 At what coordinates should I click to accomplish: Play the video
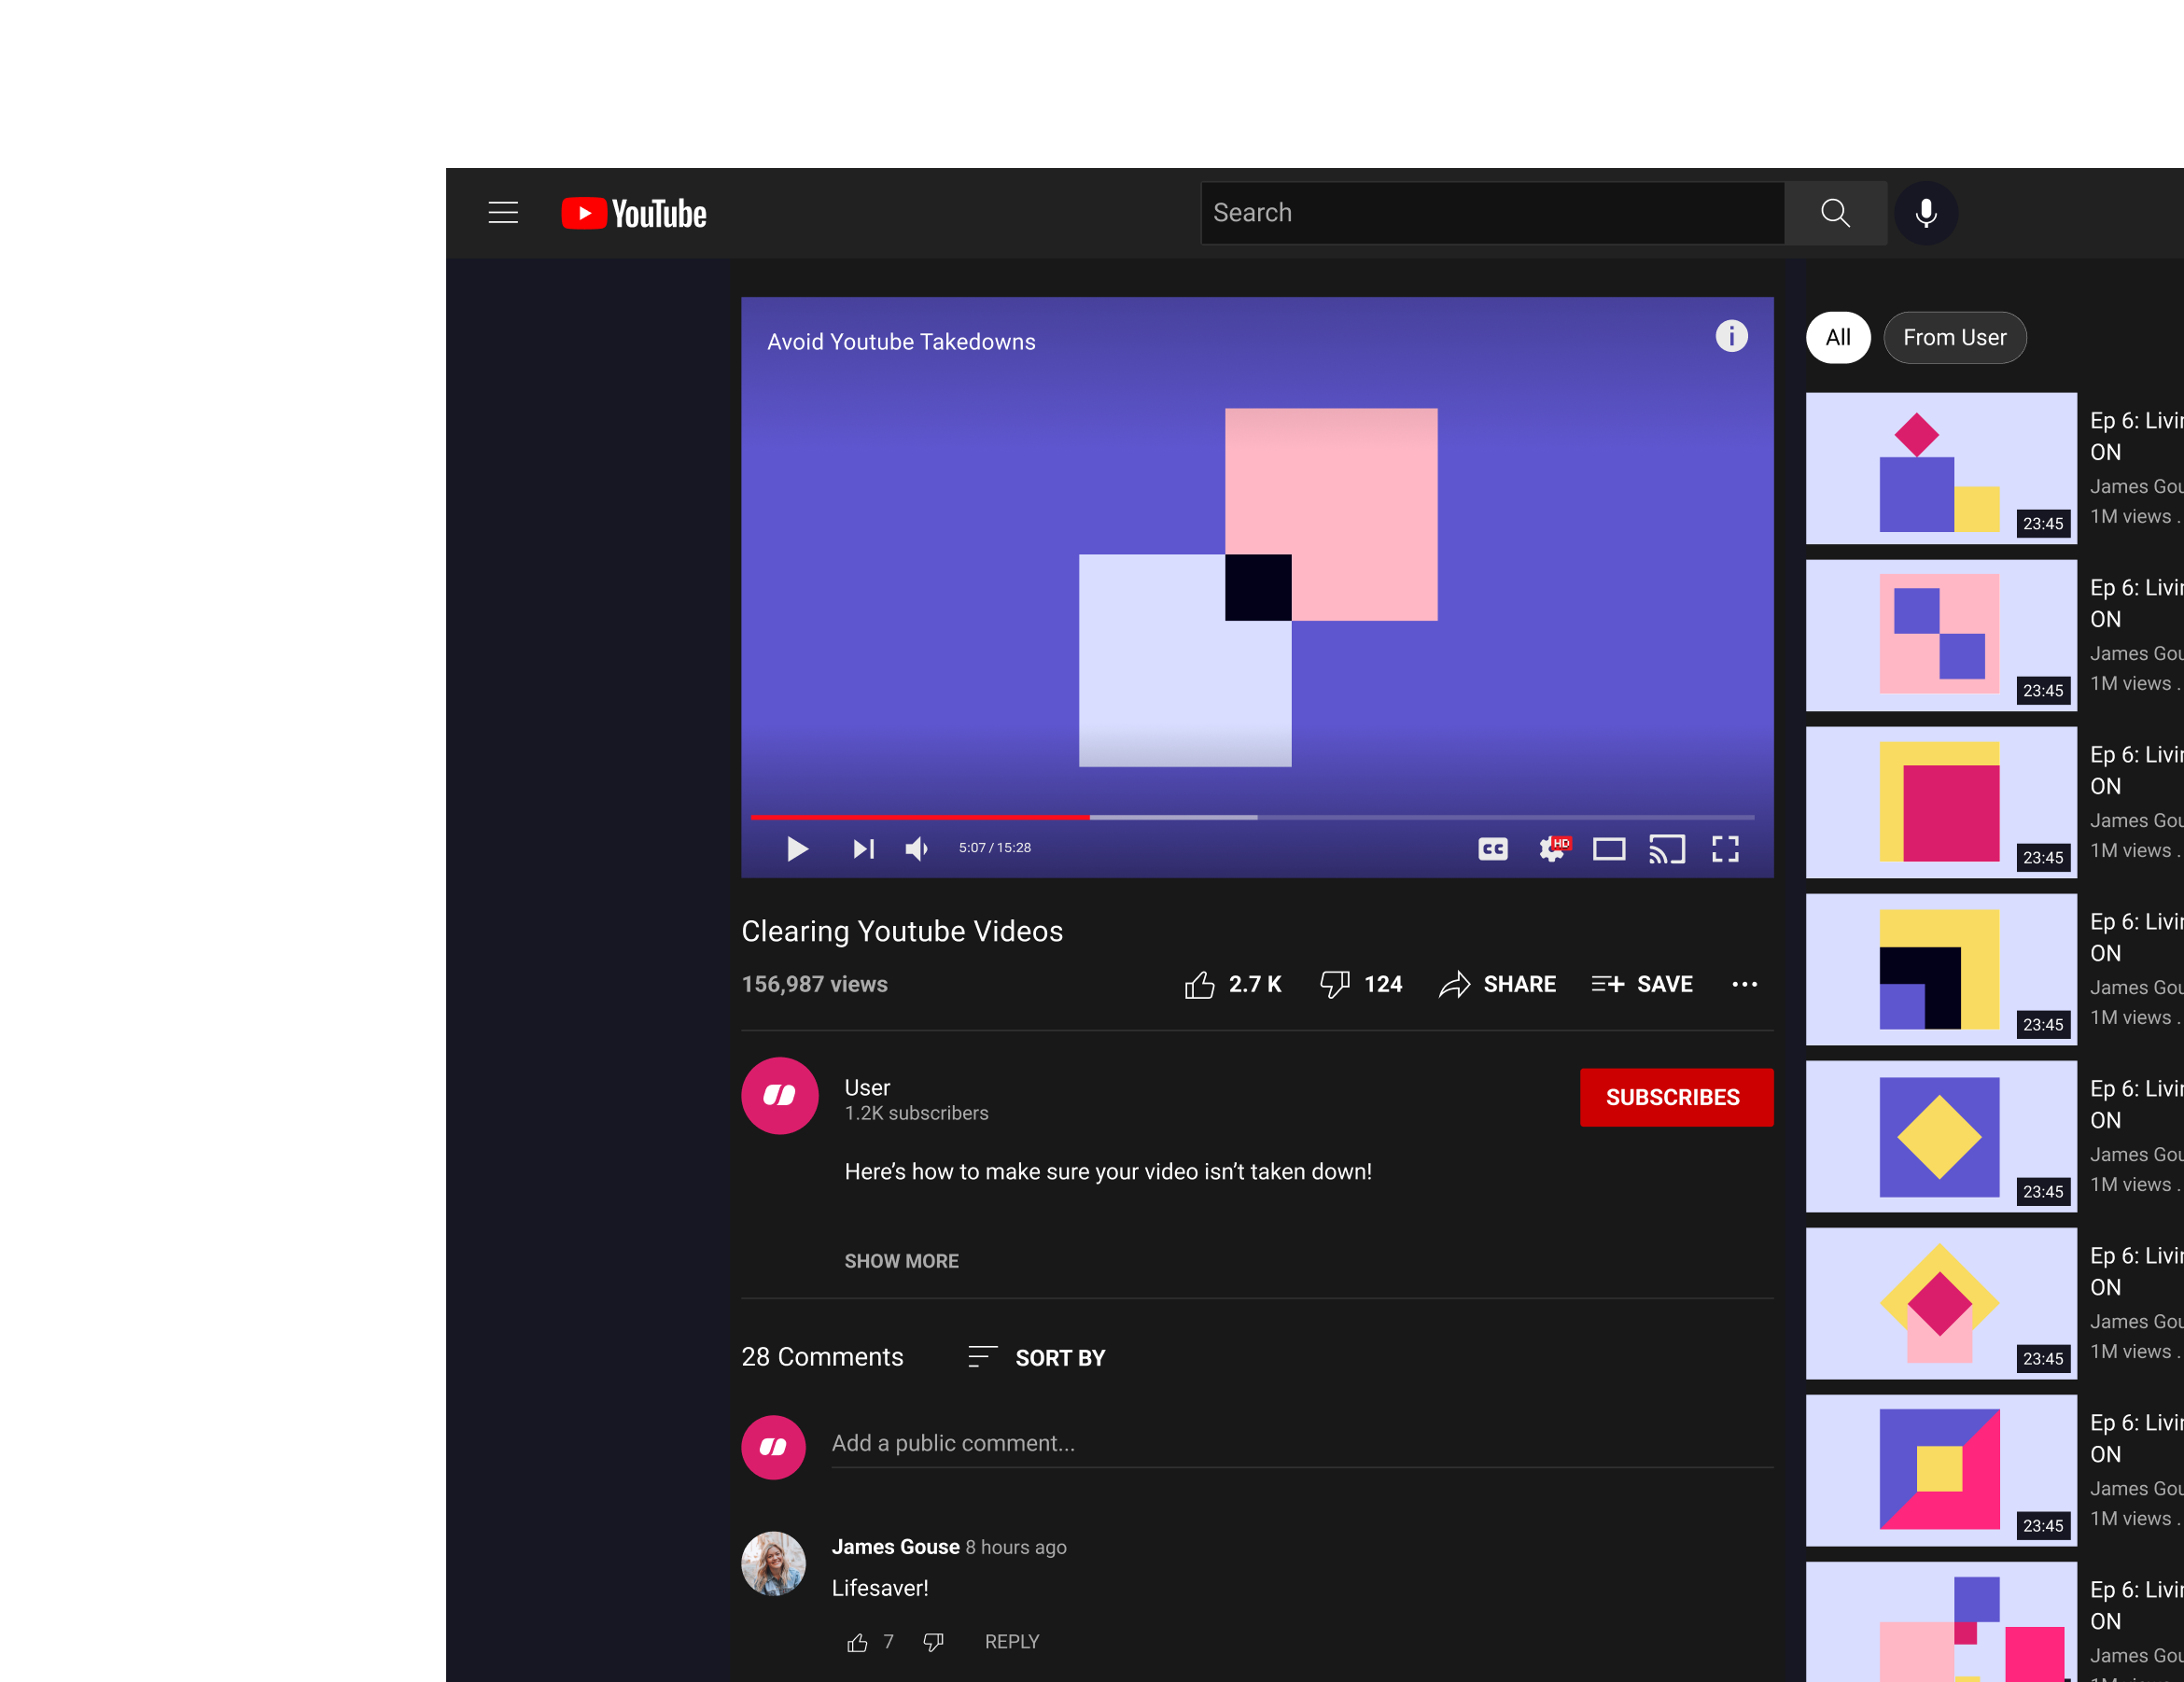click(797, 849)
